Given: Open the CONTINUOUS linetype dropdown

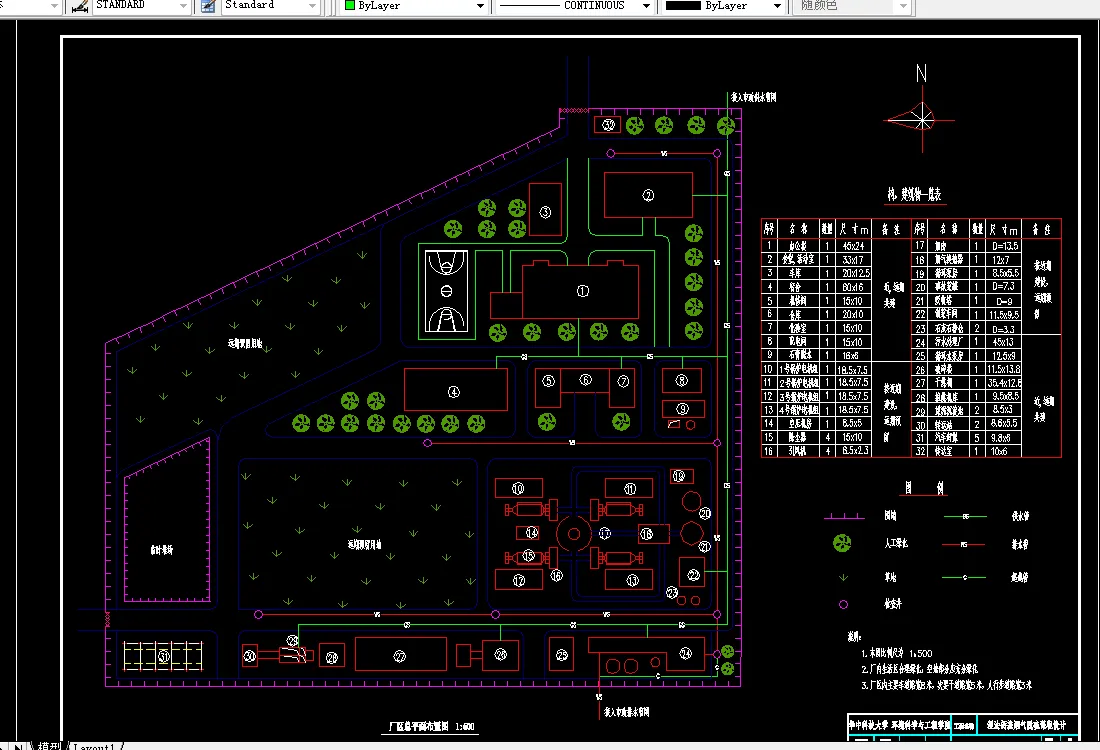Looking at the screenshot, I should click(x=646, y=6).
